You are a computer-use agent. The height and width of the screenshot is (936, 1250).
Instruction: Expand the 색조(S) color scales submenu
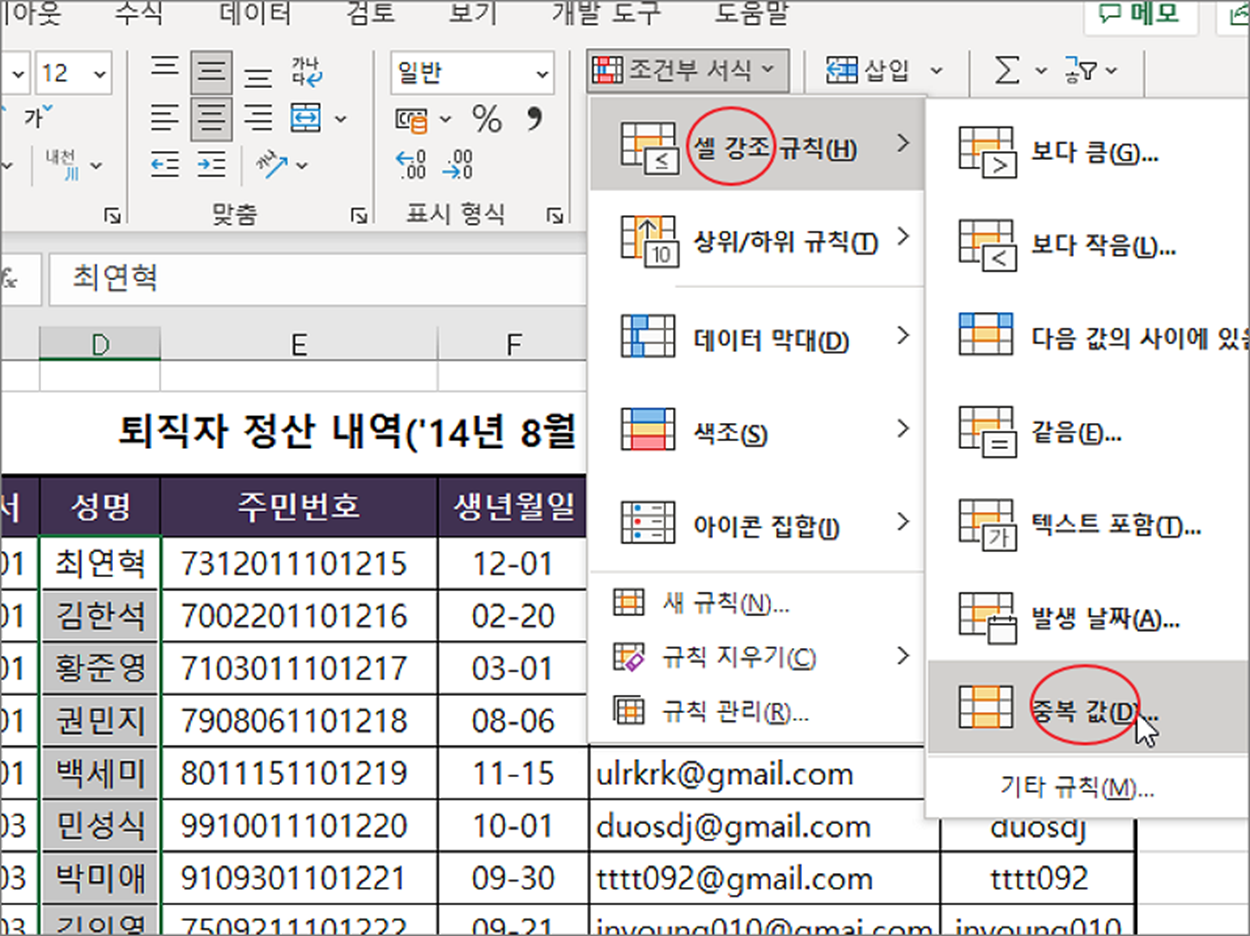pyautogui.click(x=757, y=432)
